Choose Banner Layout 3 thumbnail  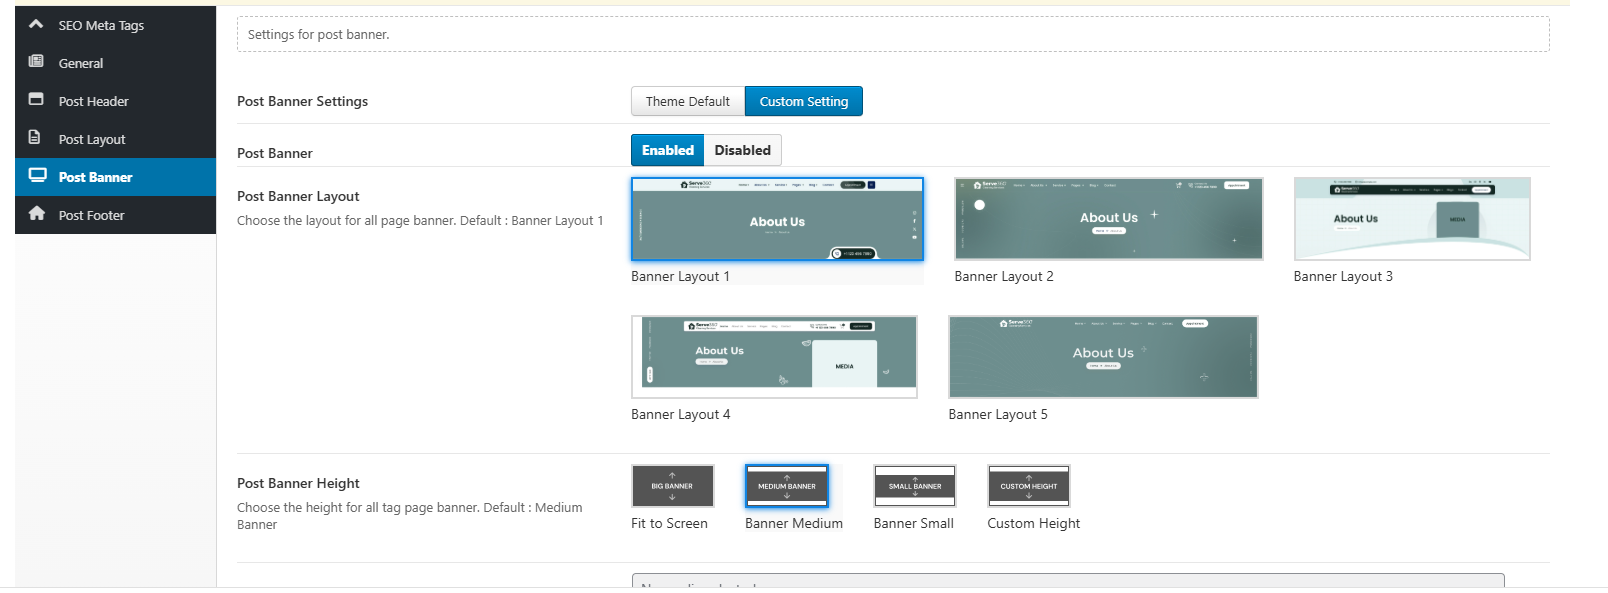[x=1411, y=219]
